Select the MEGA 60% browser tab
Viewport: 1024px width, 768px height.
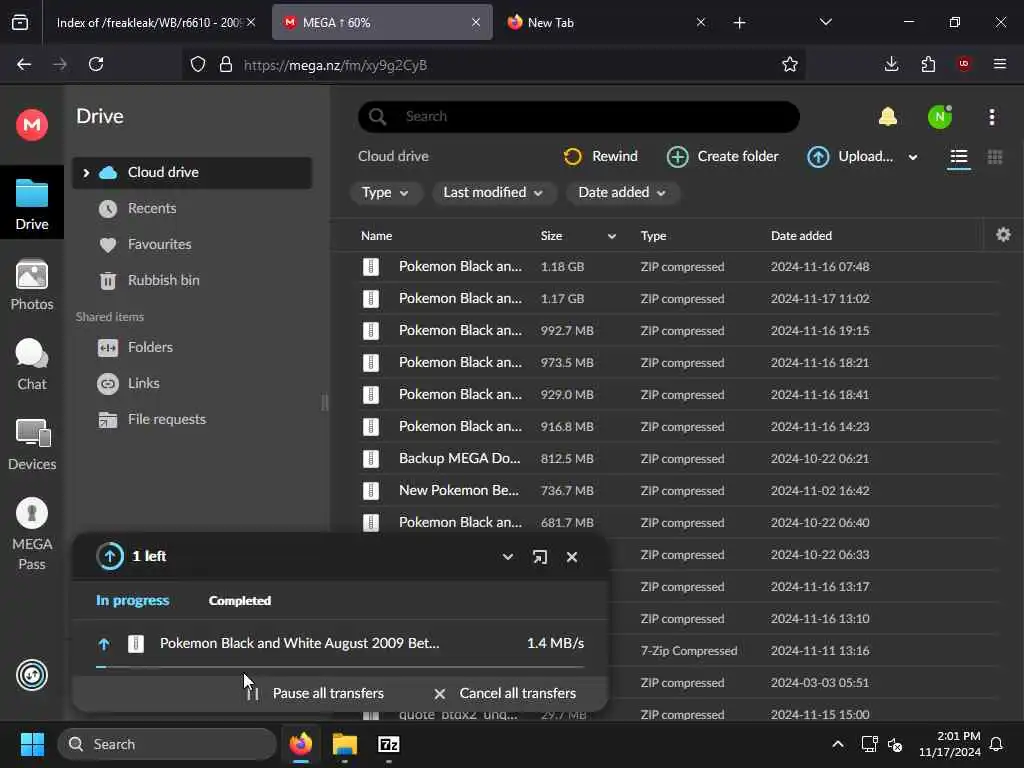point(383,23)
